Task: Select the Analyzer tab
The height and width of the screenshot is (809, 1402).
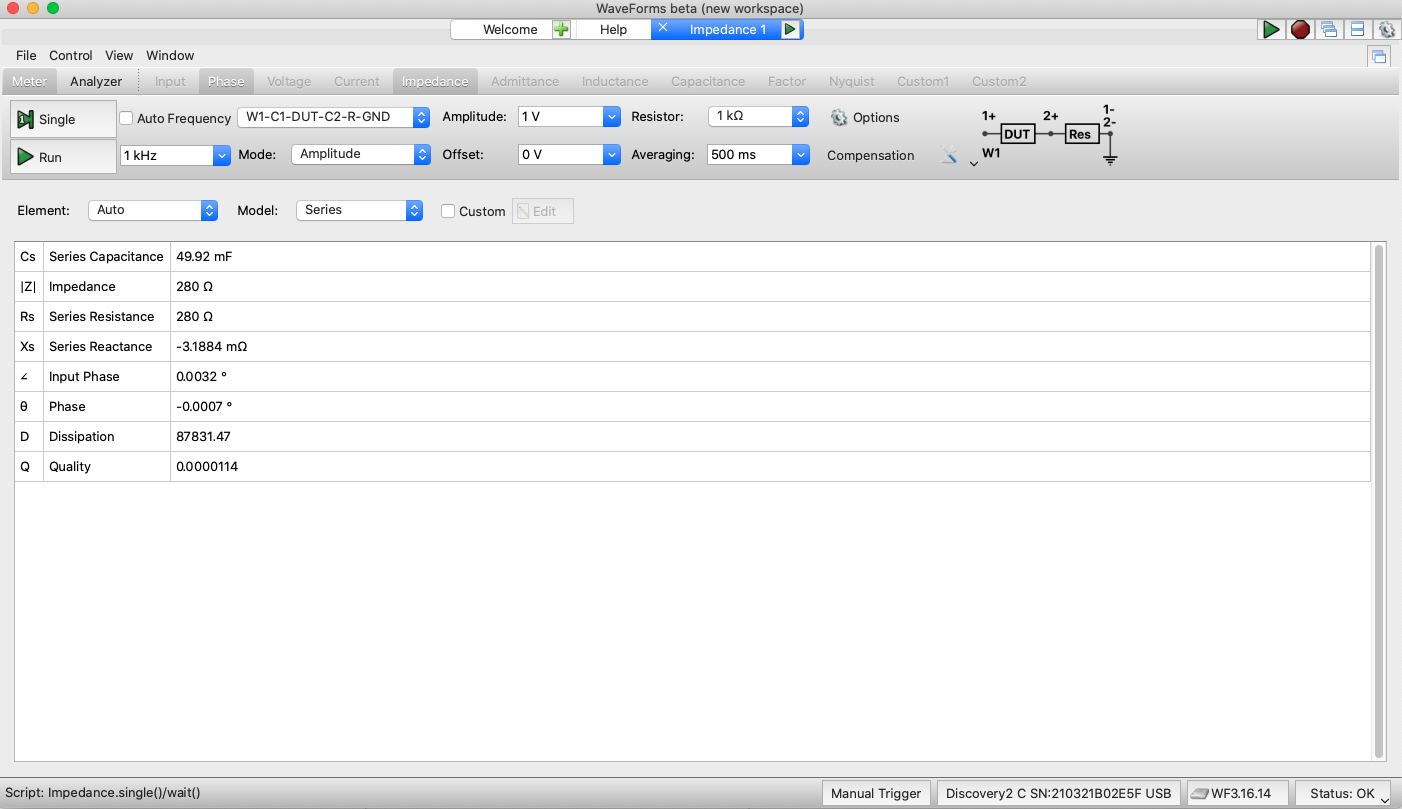Action: (x=96, y=82)
